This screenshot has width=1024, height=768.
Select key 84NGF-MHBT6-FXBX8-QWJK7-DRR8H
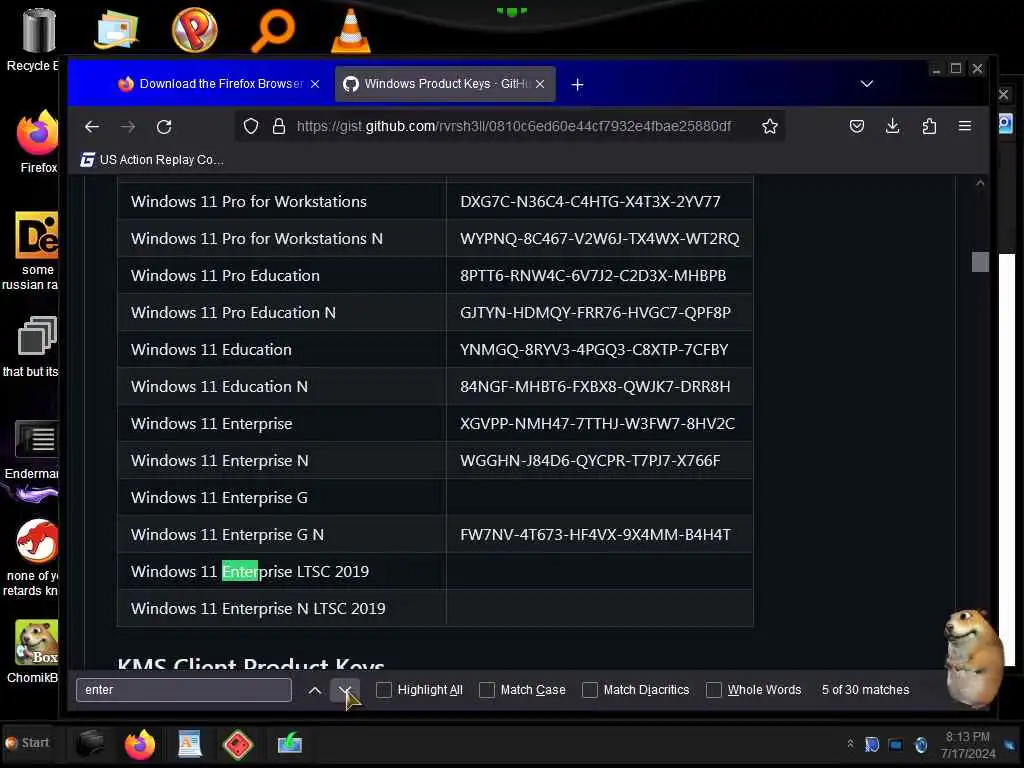595,387
